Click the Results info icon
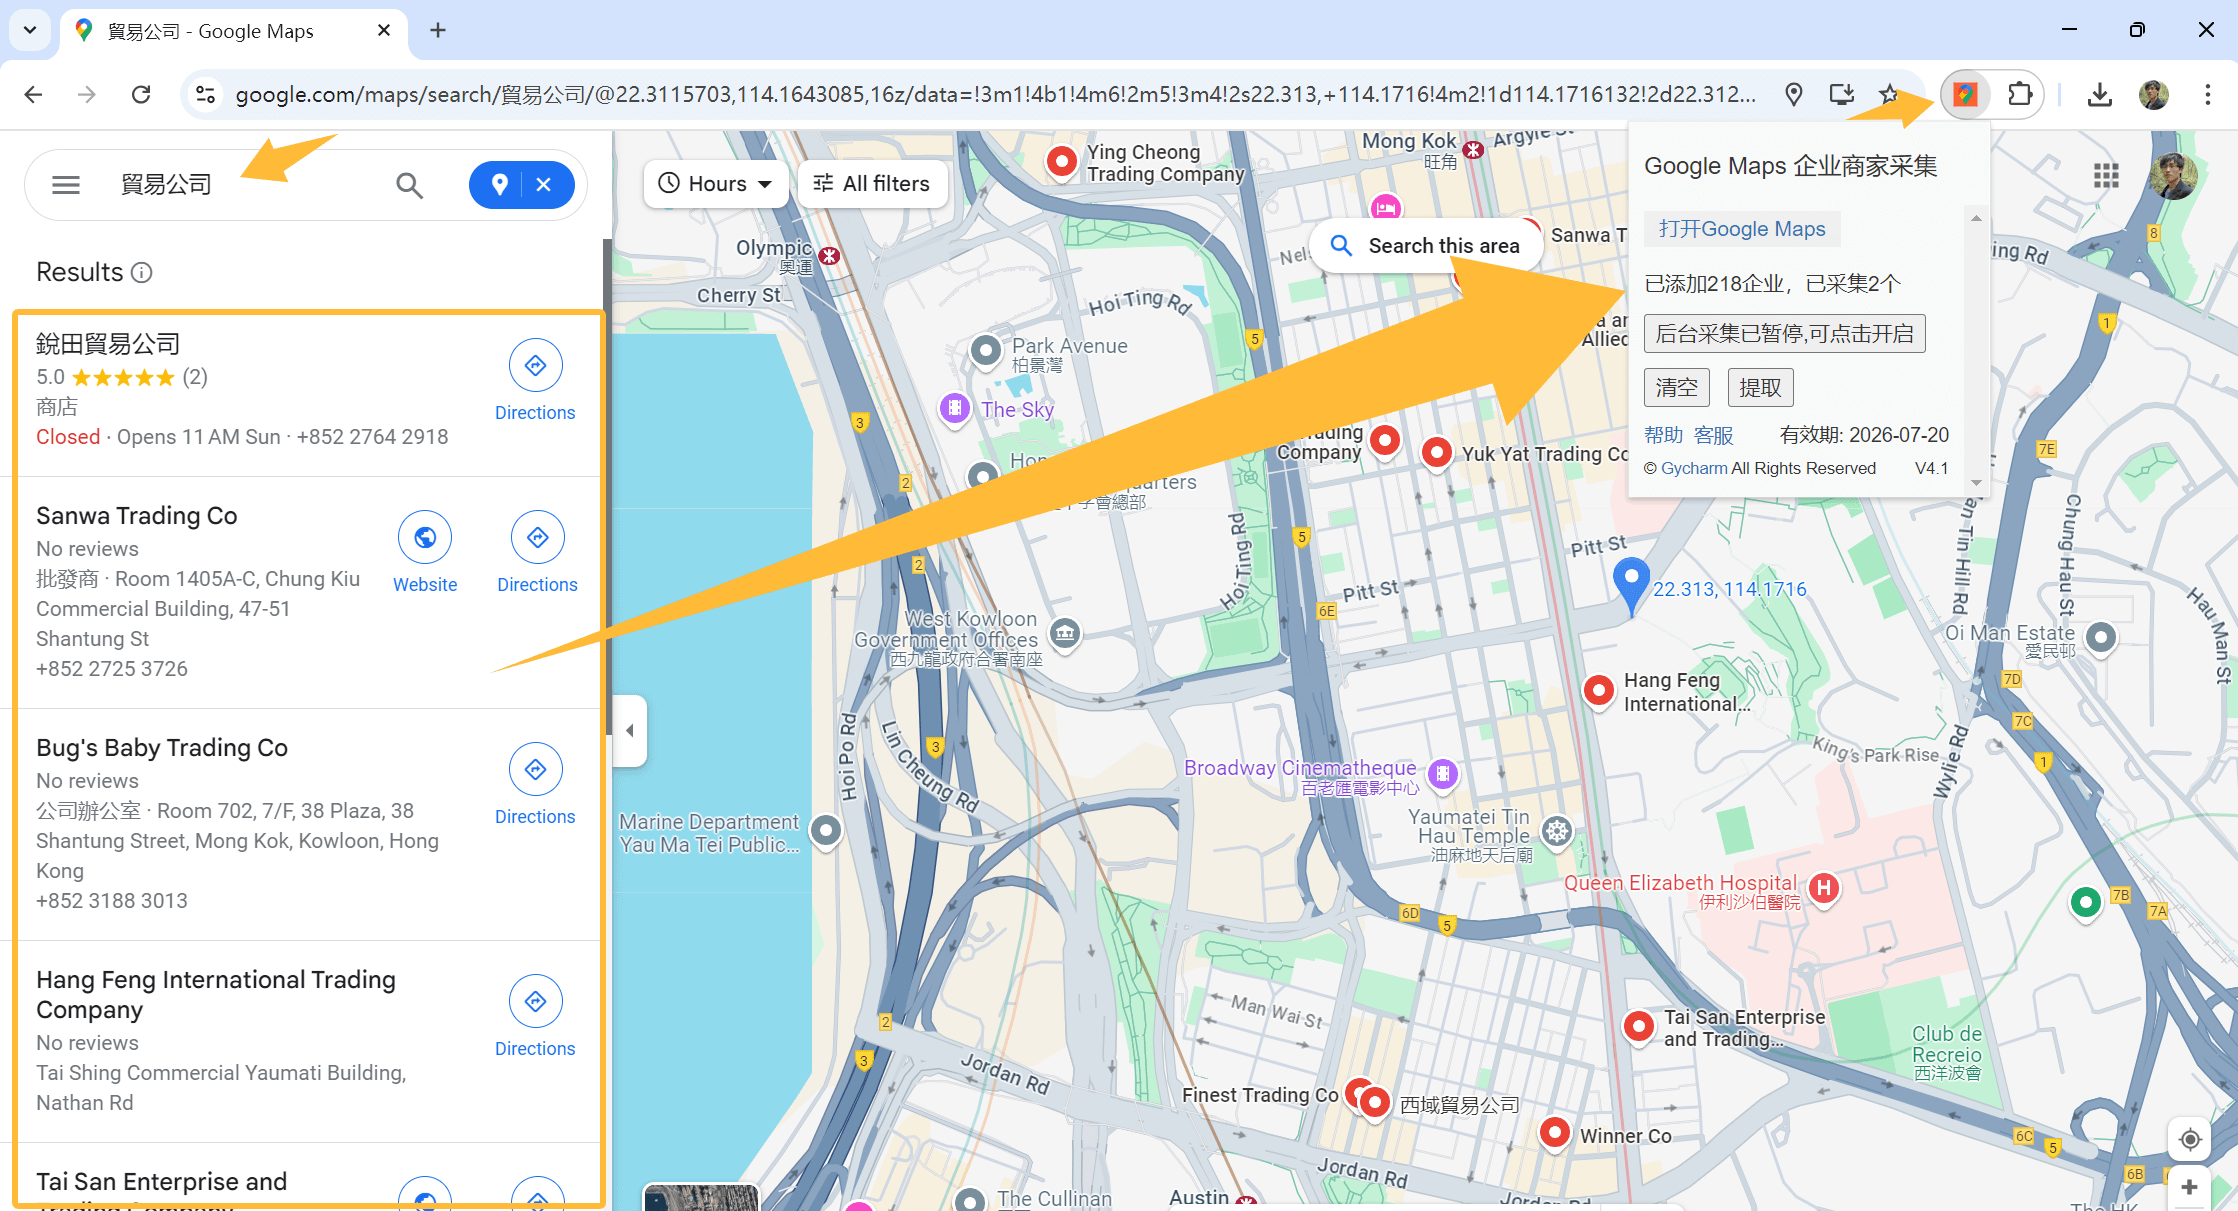Image resolution: width=2238 pixels, height=1211 pixels. tap(142, 273)
